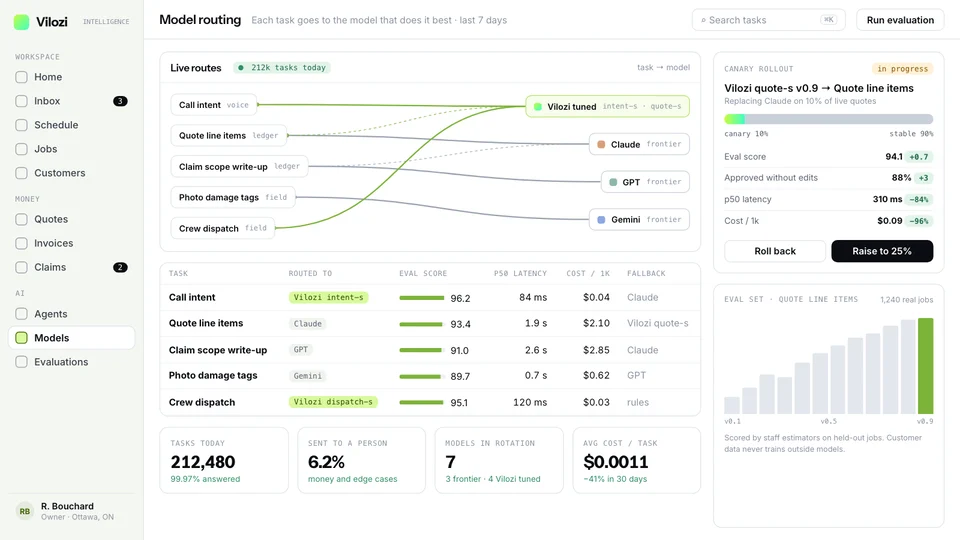The height and width of the screenshot is (540, 960).
Task: Click the green v0.9 chart bar
Action: (x=925, y=366)
